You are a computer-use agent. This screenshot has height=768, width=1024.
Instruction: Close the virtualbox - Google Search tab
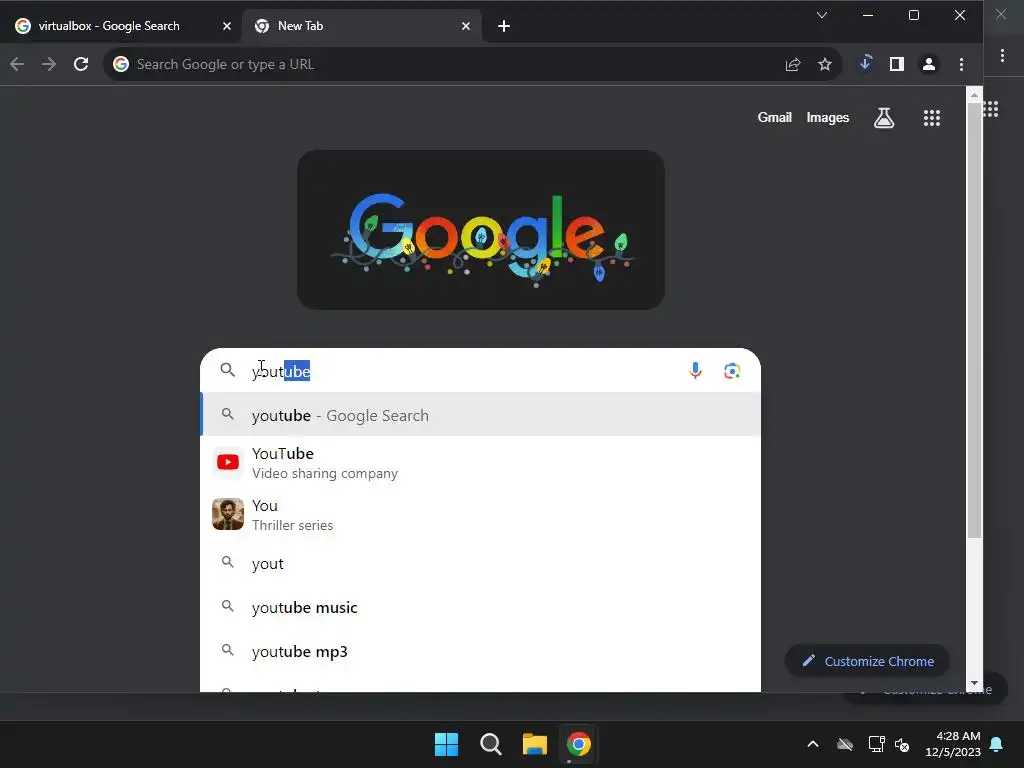227,26
